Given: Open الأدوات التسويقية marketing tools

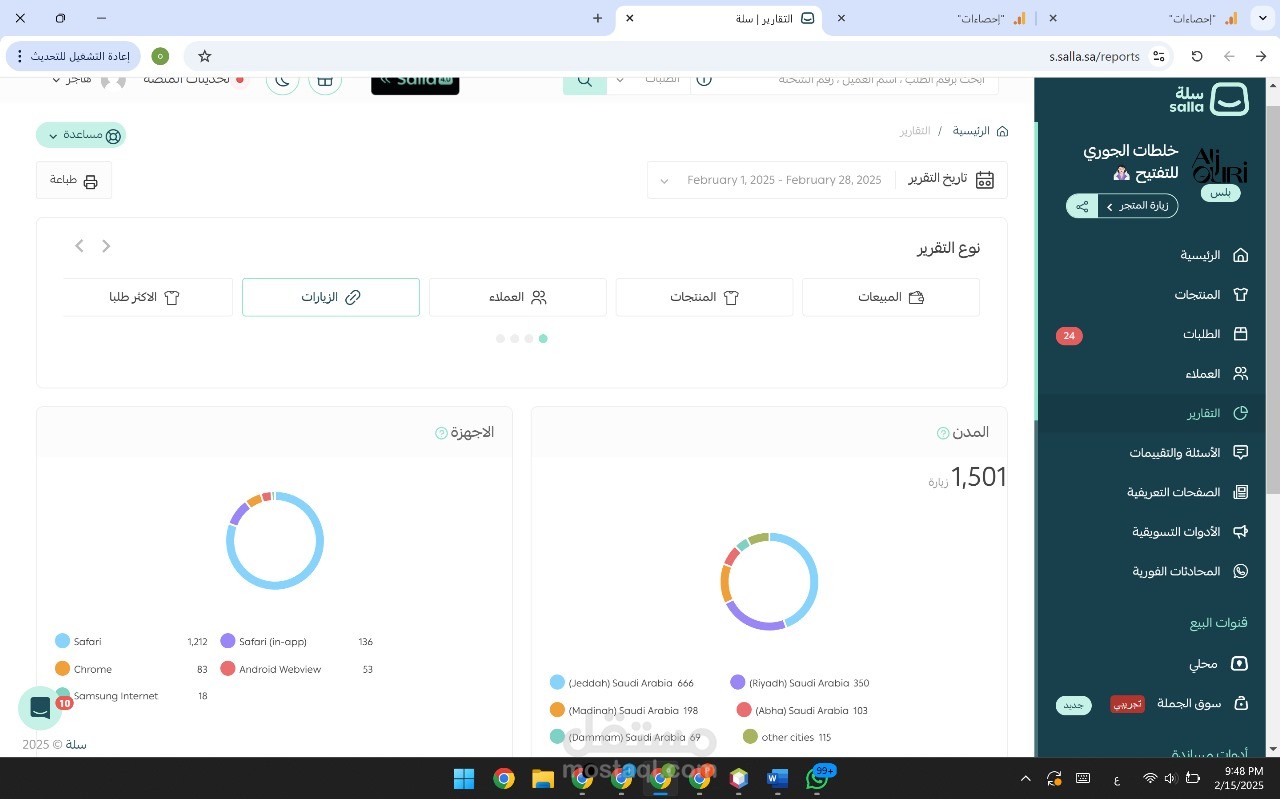Looking at the screenshot, I should (1190, 531).
